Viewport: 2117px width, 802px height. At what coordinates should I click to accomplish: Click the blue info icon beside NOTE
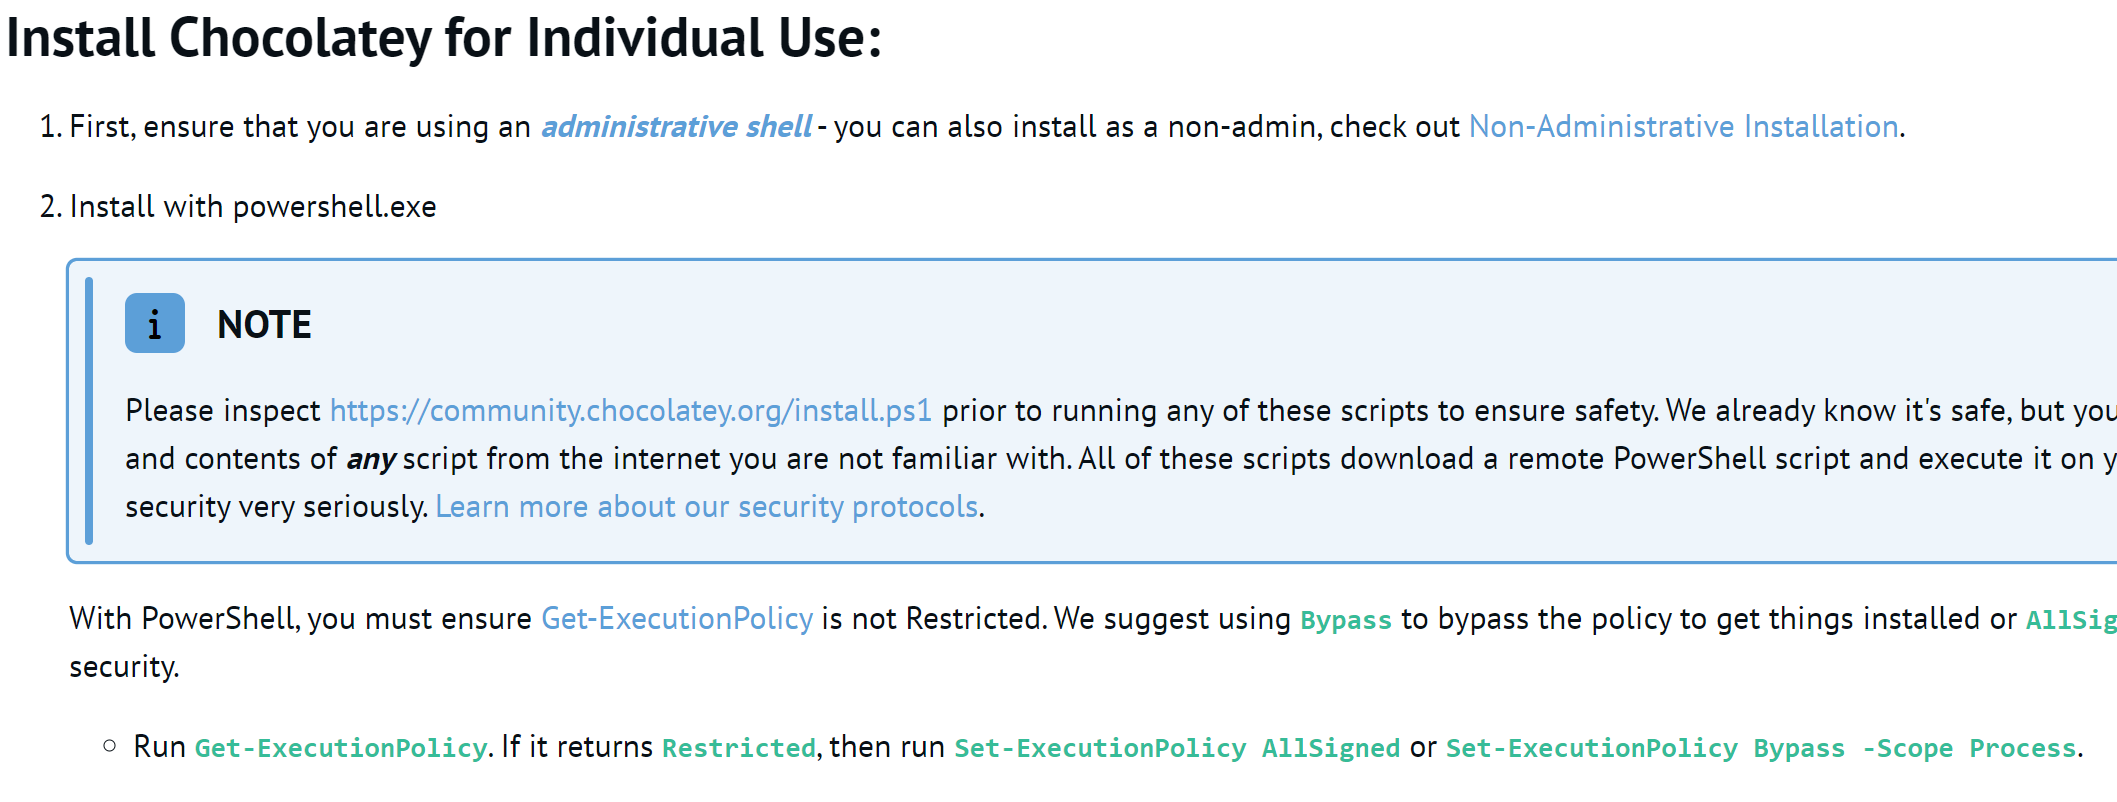(155, 323)
